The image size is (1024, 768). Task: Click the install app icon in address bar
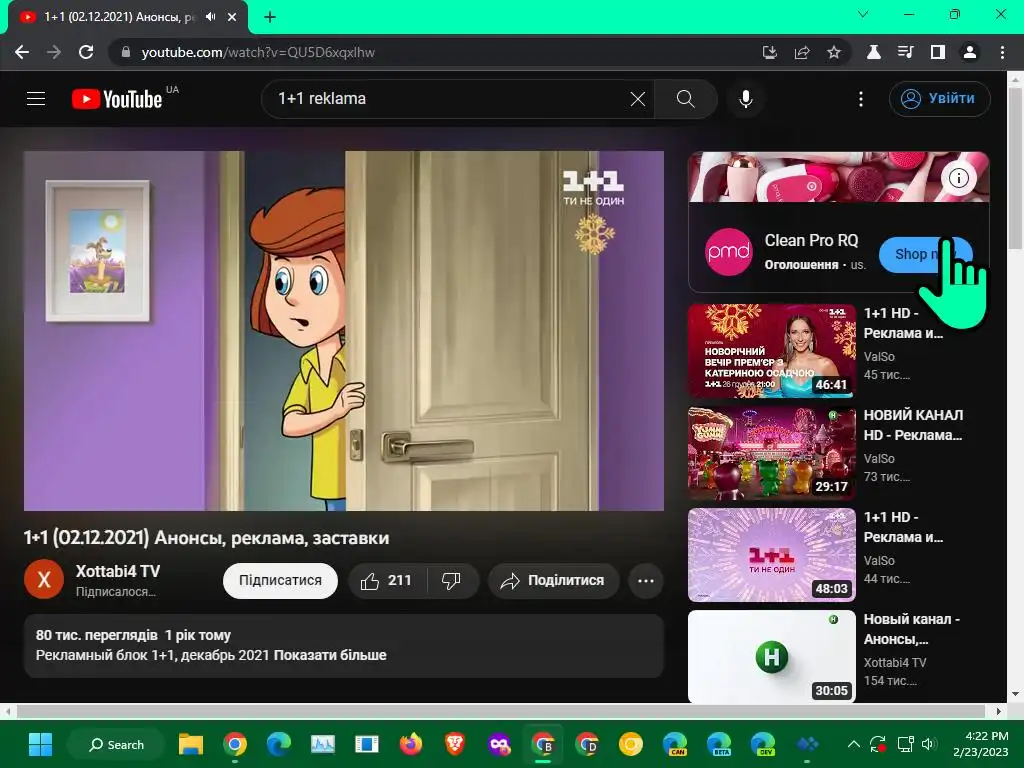point(769,52)
